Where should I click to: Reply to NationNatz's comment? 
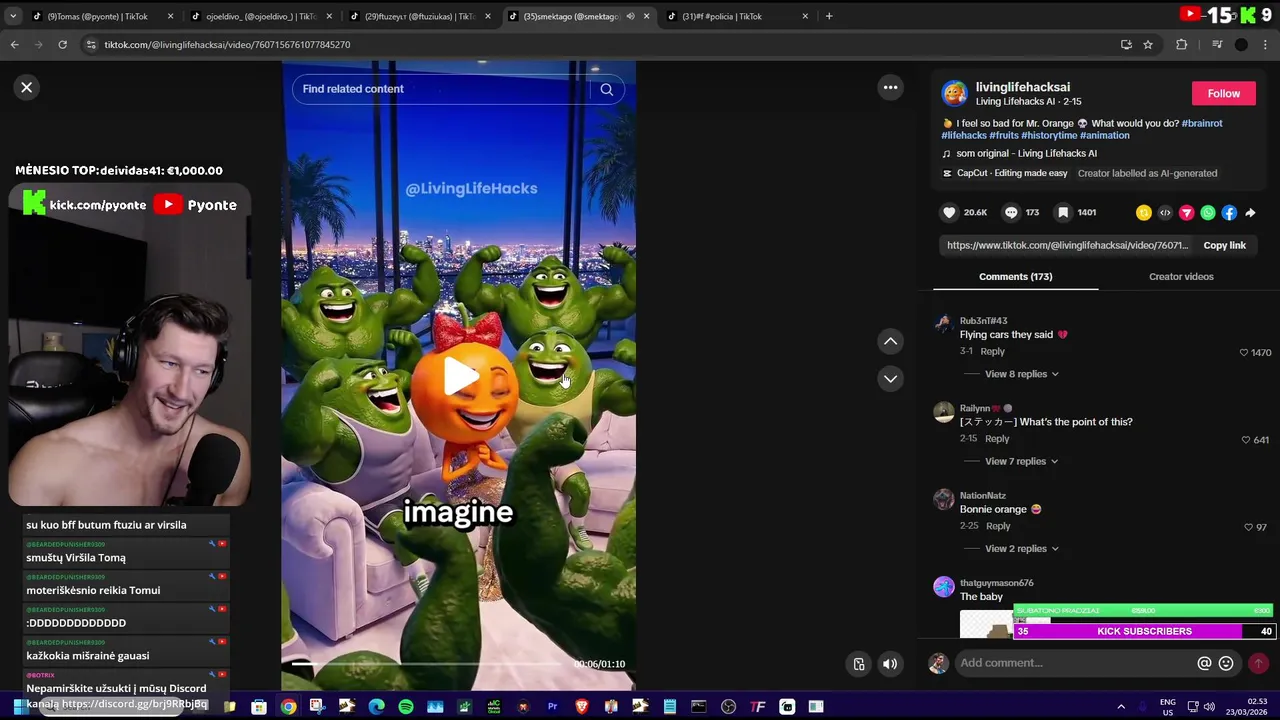[998, 526]
